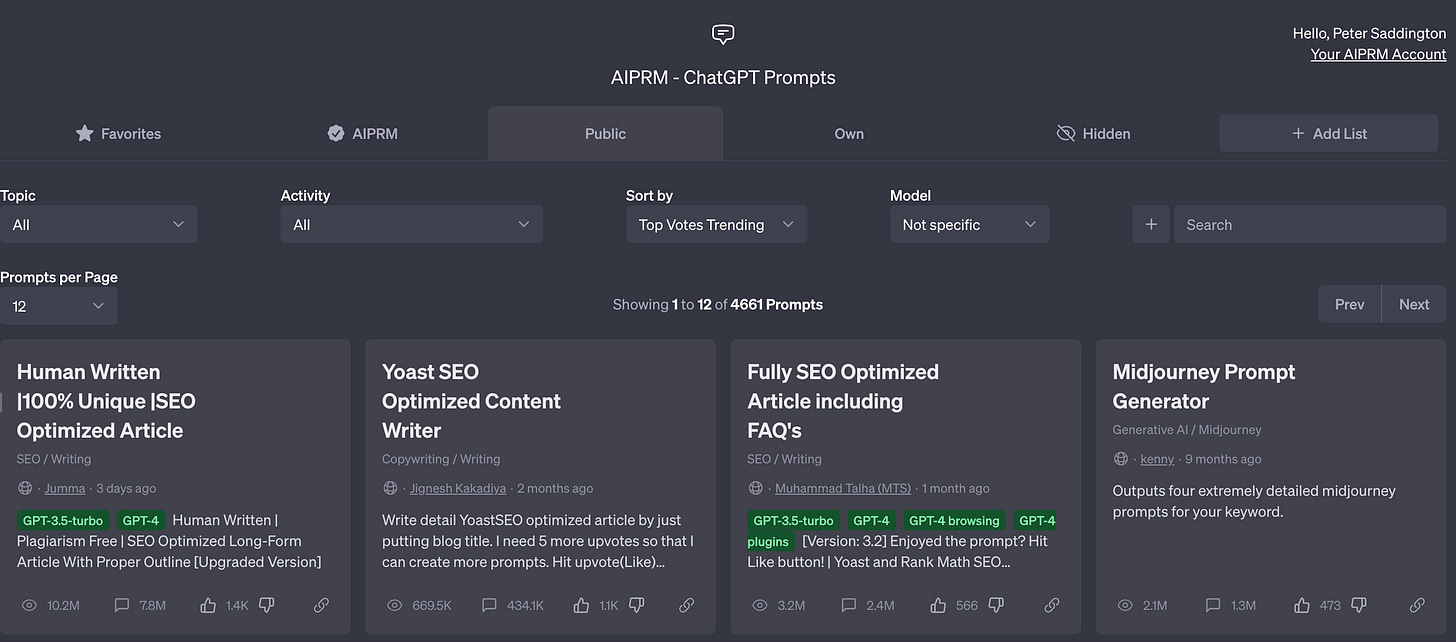1456x642 pixels.
Task: Switch to the Favorites tab
Action: tap(118, 133)
